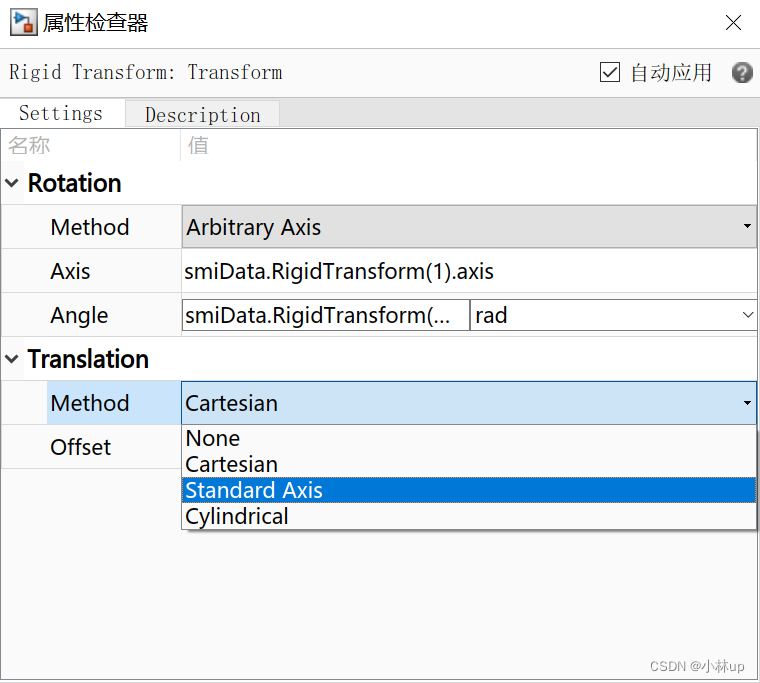The height and width of the screenshot is (683, 760).
Task: Select the Settings tab
Action: [61, 113]
